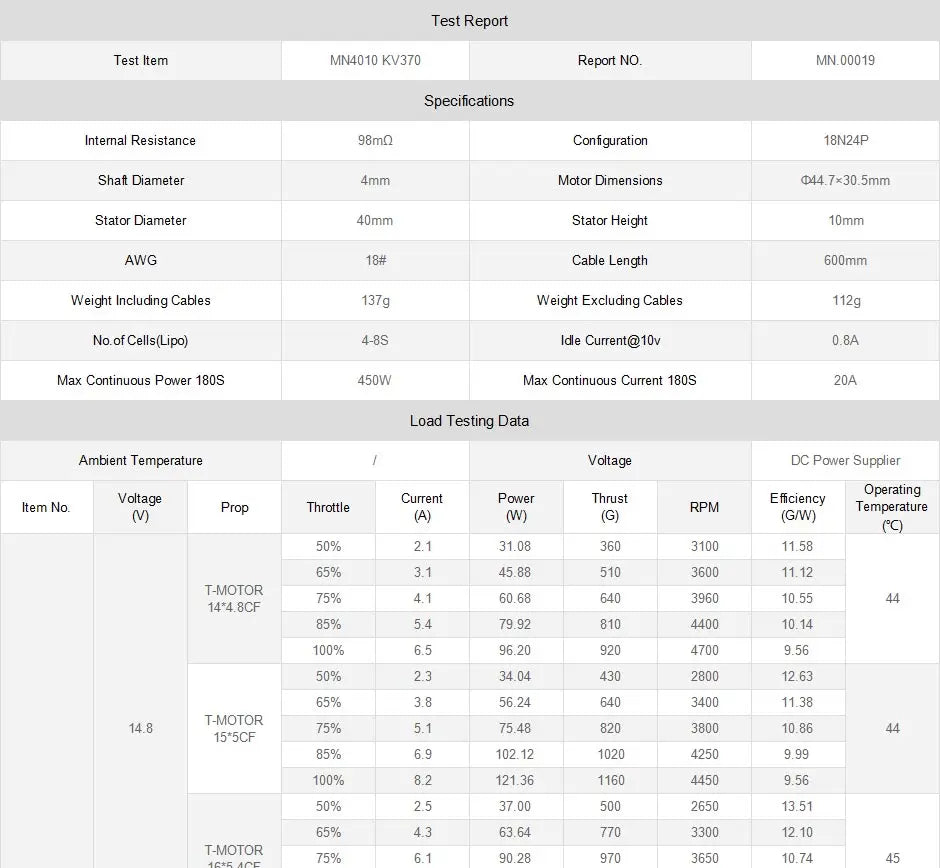Click the Throttle column header

coord(328,508)
